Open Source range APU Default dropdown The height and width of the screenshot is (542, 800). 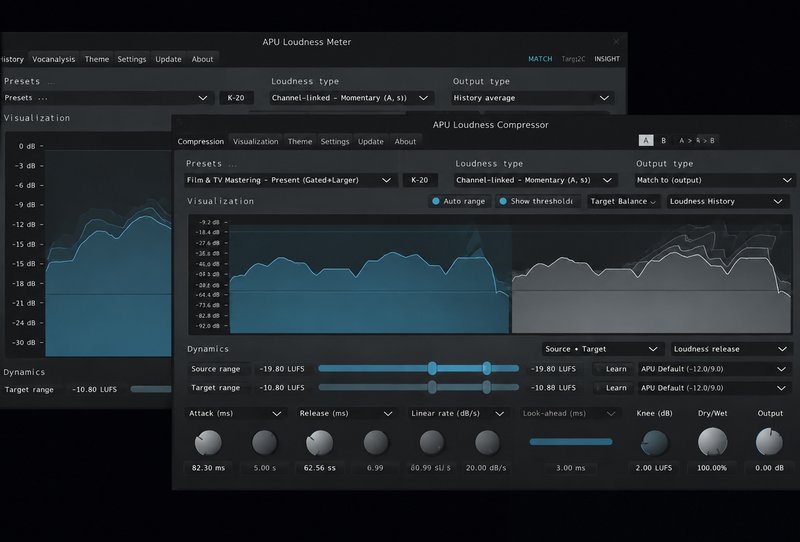[x=714, y=369]
